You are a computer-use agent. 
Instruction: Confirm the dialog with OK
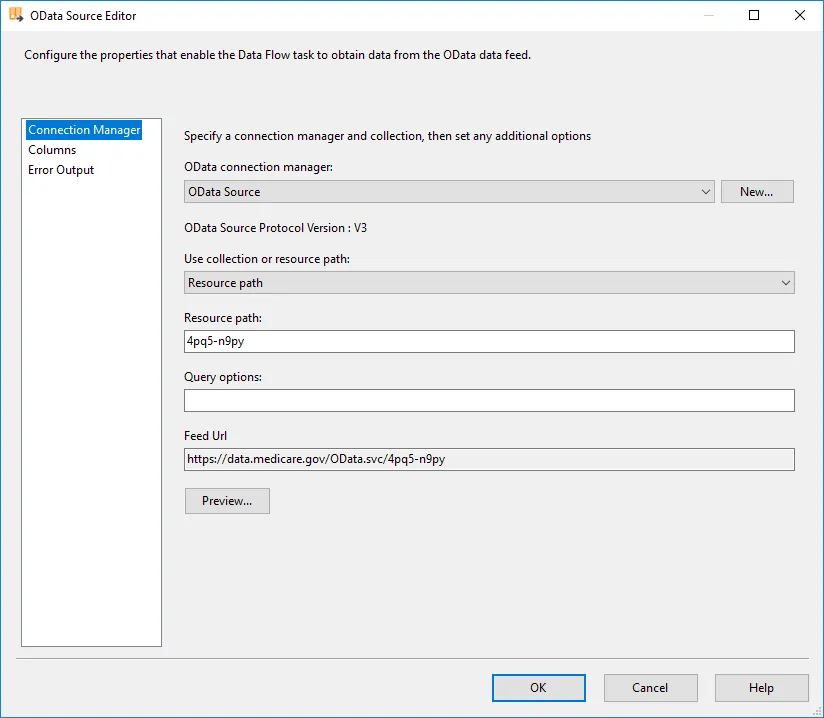tap(538, 687)
